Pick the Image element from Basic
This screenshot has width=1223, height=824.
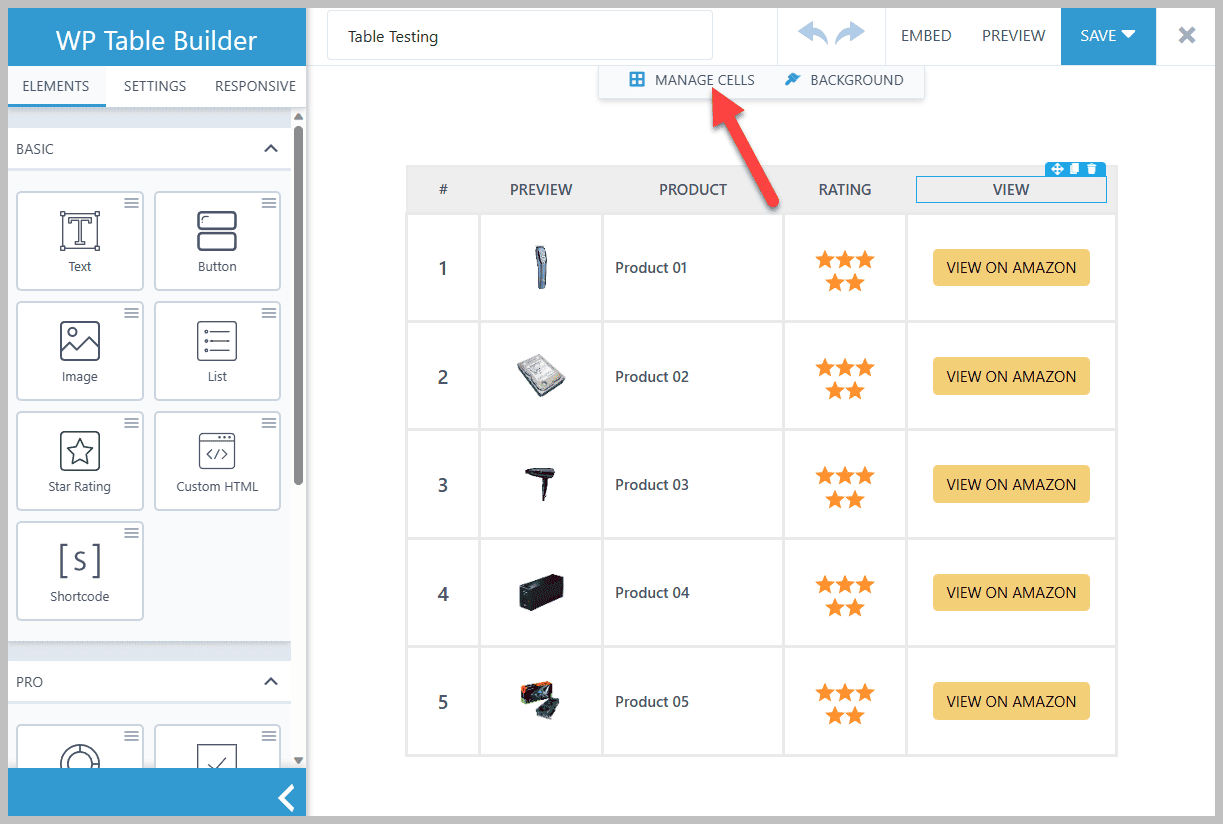pos(80,350)
